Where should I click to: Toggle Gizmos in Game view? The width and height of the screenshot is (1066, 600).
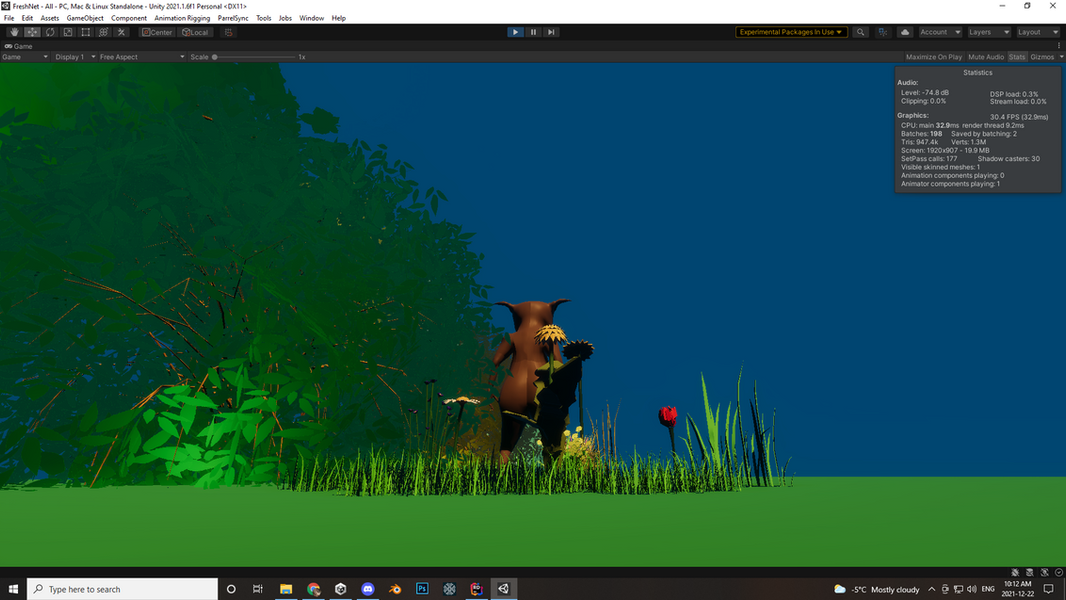[1042, 57]
